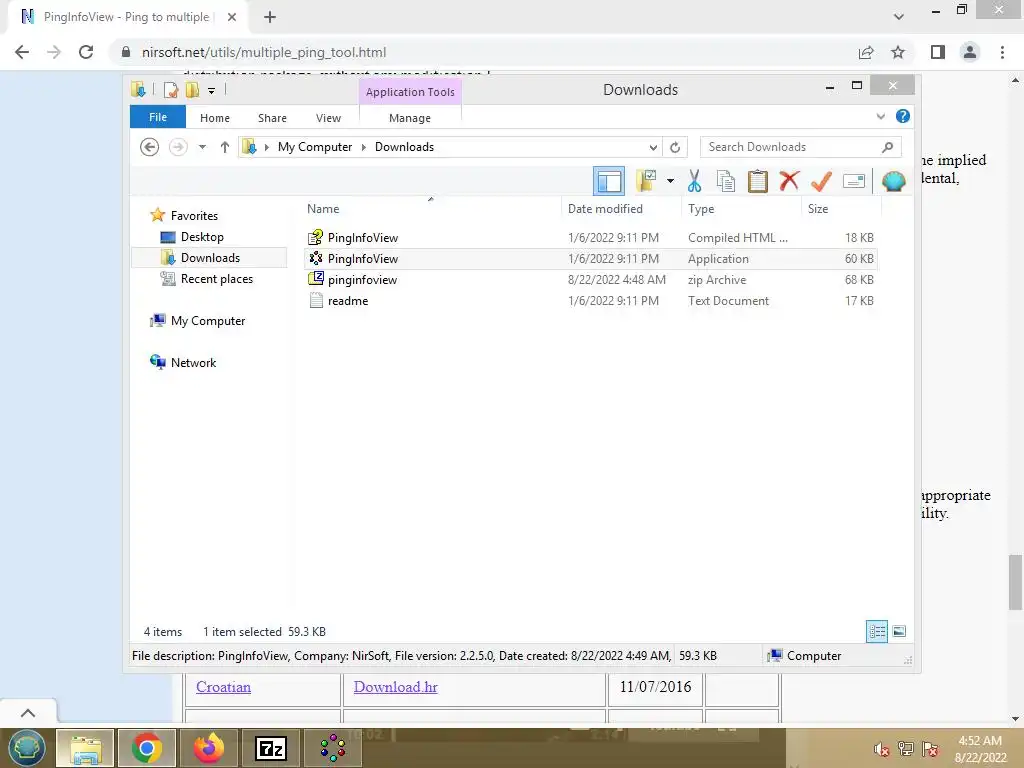Open the File ribbon tab
The width and height of the screenshot is (1024, 768).
pos(158,117)
